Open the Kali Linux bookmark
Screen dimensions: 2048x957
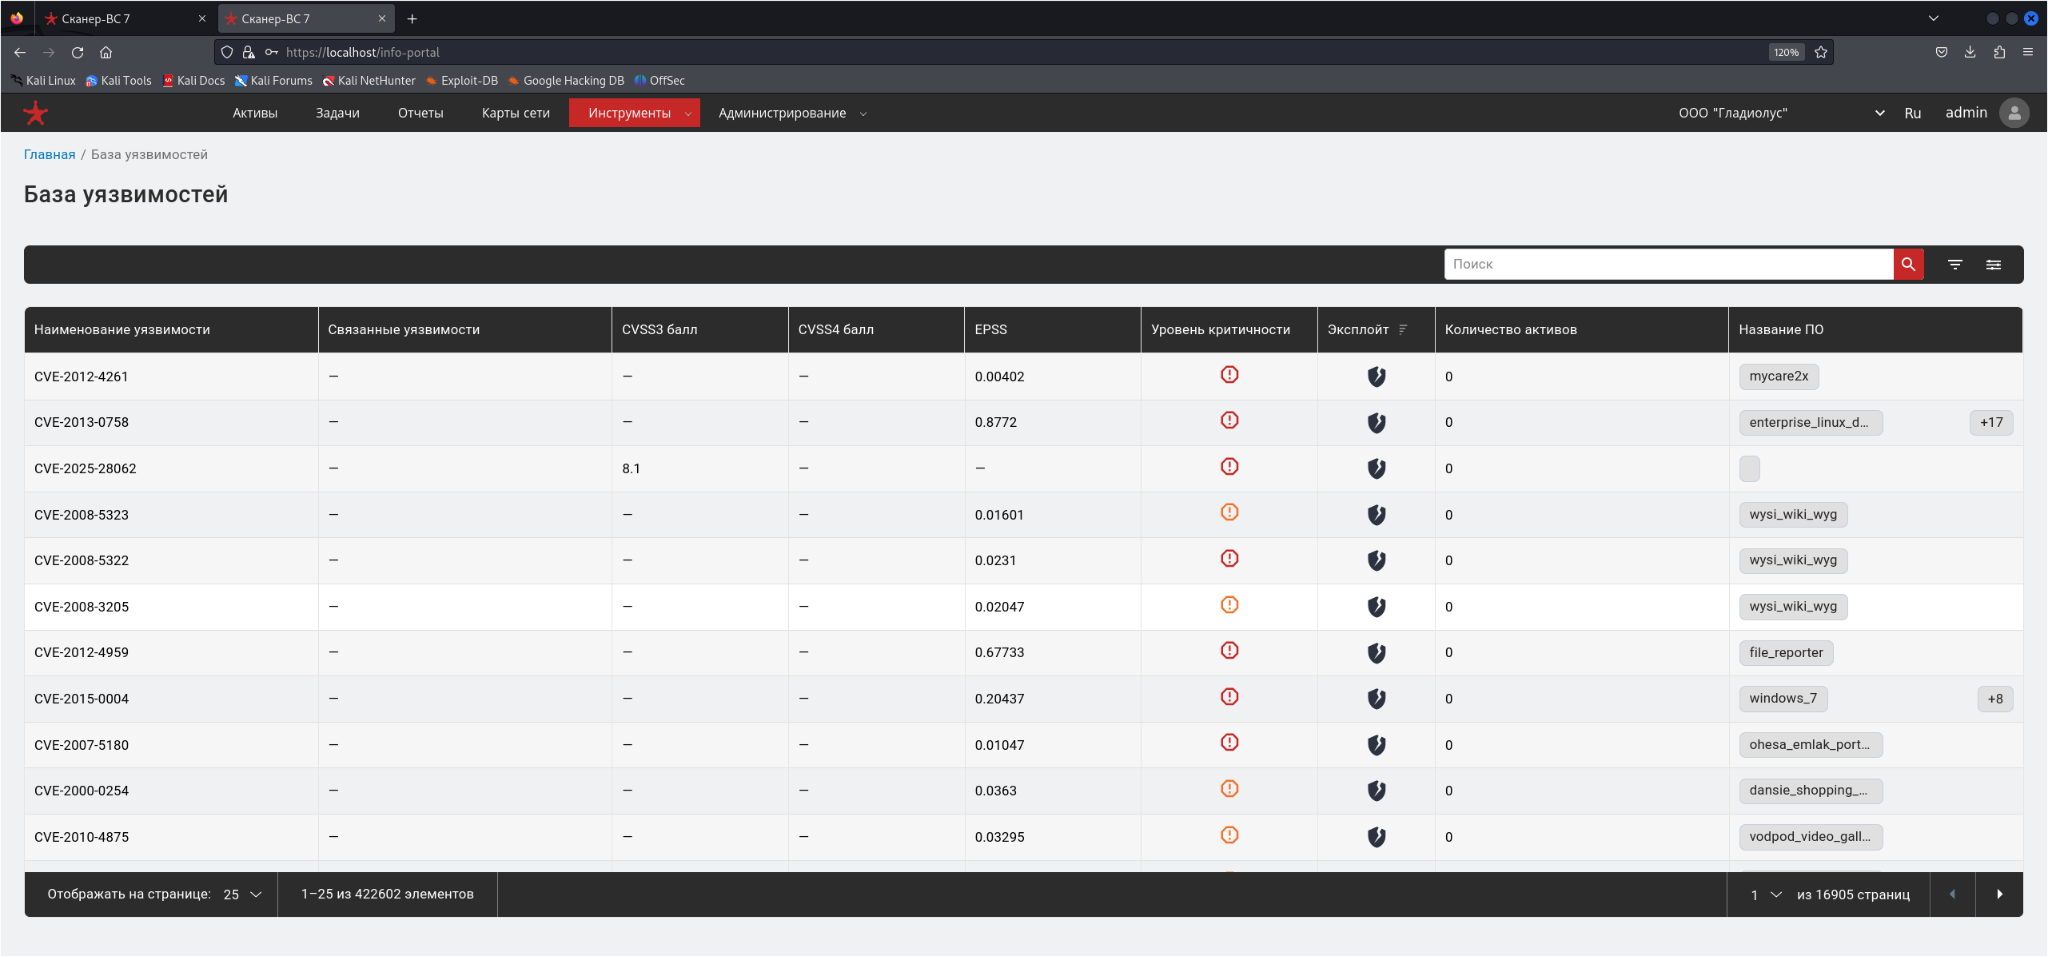pos(43,80)
